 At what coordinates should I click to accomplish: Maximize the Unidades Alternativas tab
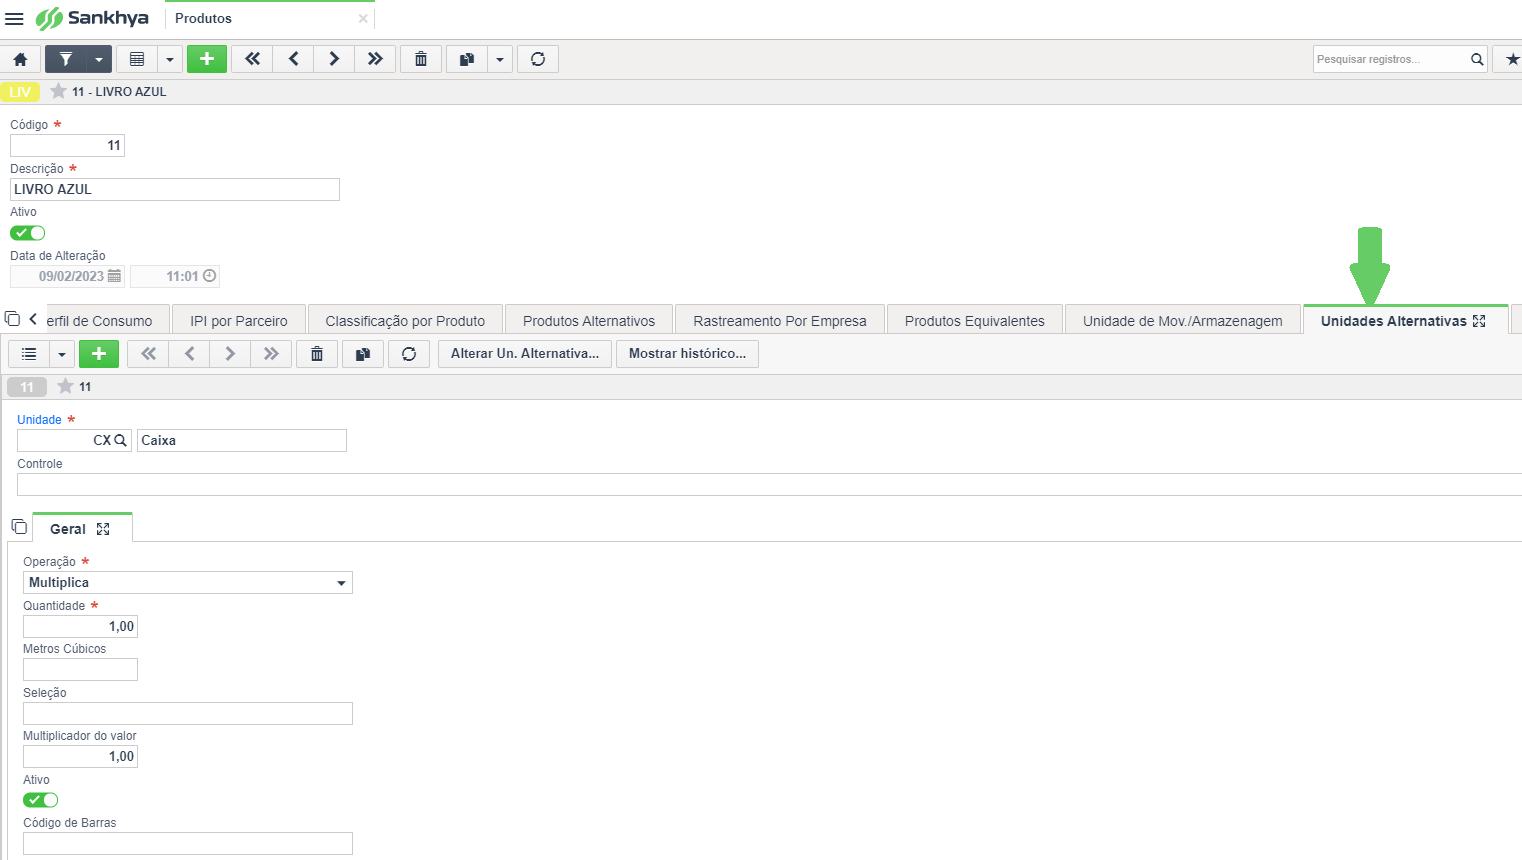pyautogui.click(x=1479, y=321)
